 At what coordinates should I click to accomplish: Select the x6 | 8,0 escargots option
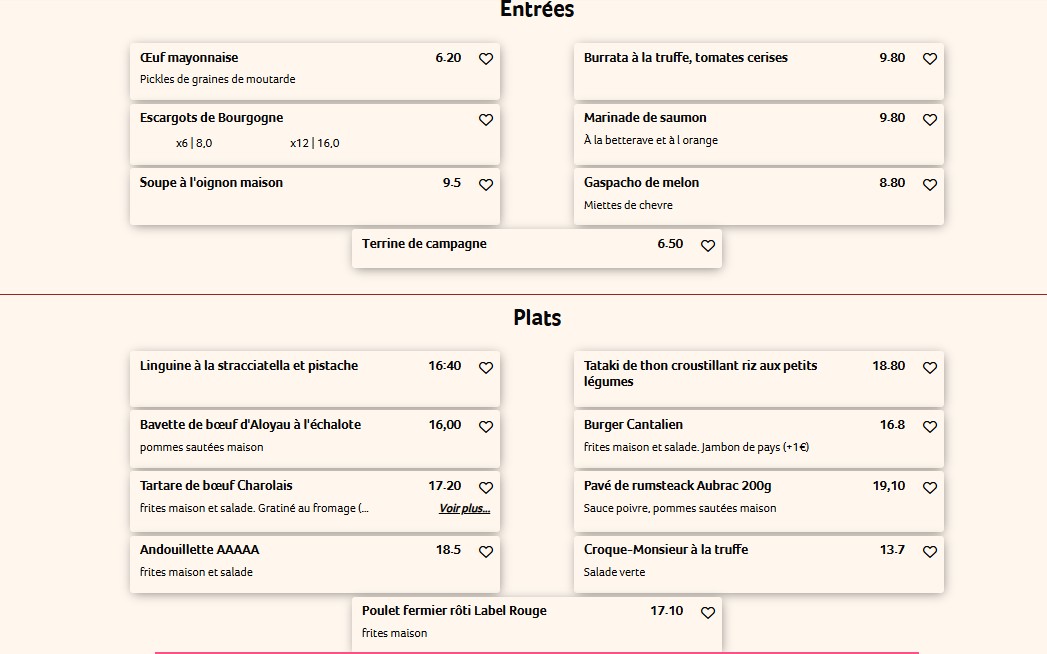point(194,143)
